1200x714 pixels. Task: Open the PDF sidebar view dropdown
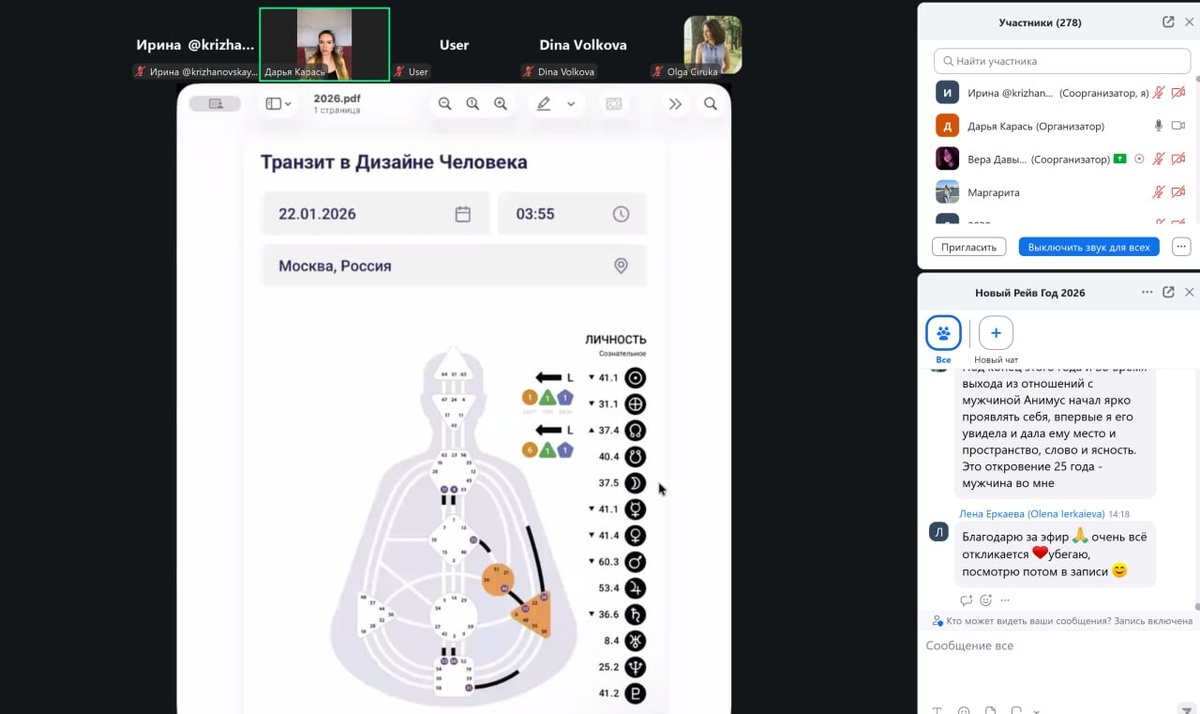(278, 104)
